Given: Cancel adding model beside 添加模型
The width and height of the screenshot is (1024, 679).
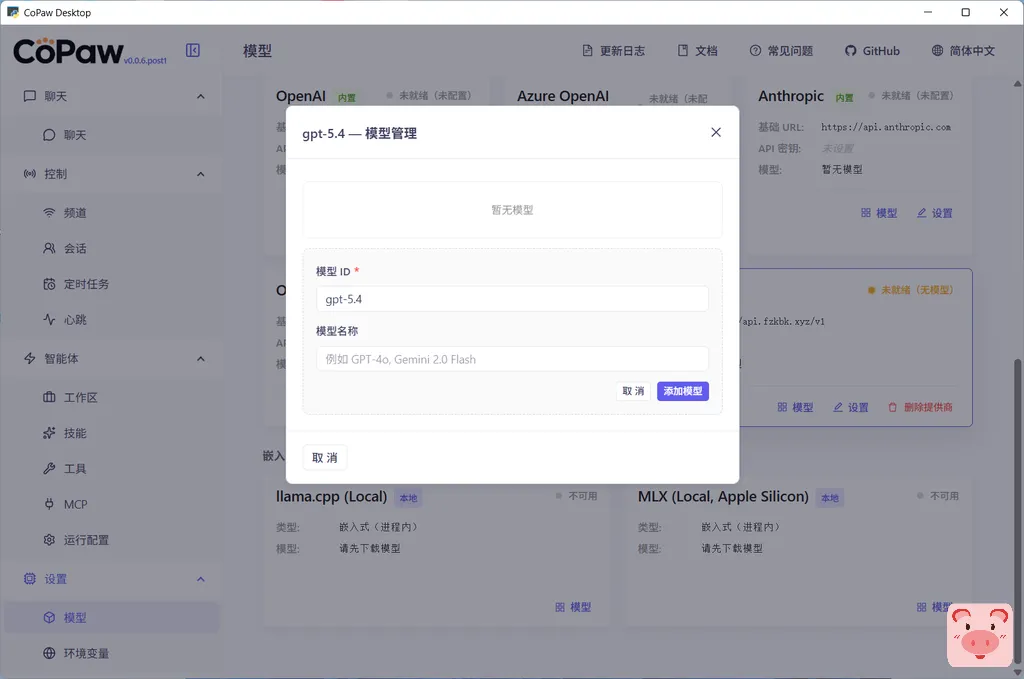Looking at the screenshot, I should pos(633,391).
